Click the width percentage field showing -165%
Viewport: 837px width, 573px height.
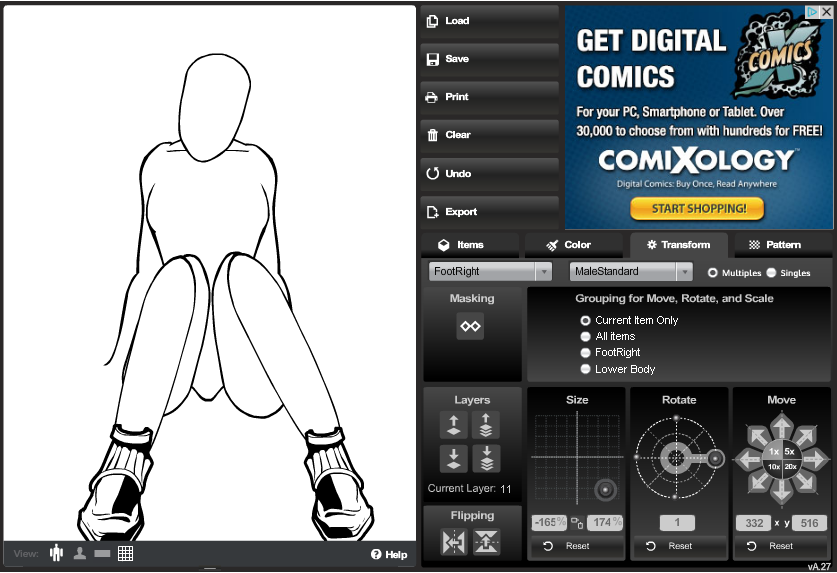(549, 522)
